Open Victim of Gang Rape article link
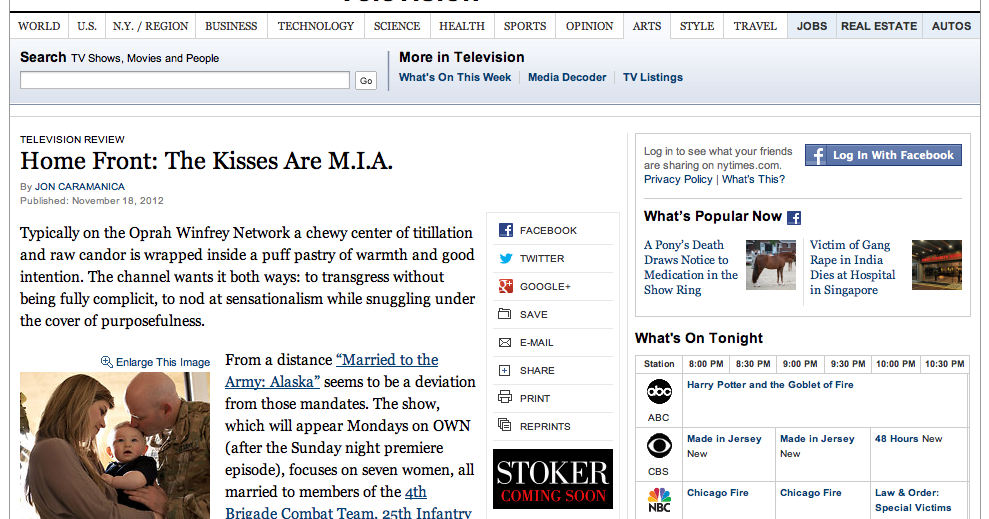Image resolution: width=989 pixels, height=519 pixels. 852,267
